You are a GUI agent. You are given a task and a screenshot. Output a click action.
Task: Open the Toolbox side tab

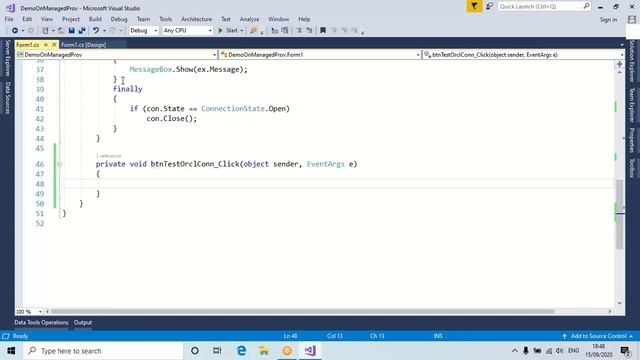[632, 168]
